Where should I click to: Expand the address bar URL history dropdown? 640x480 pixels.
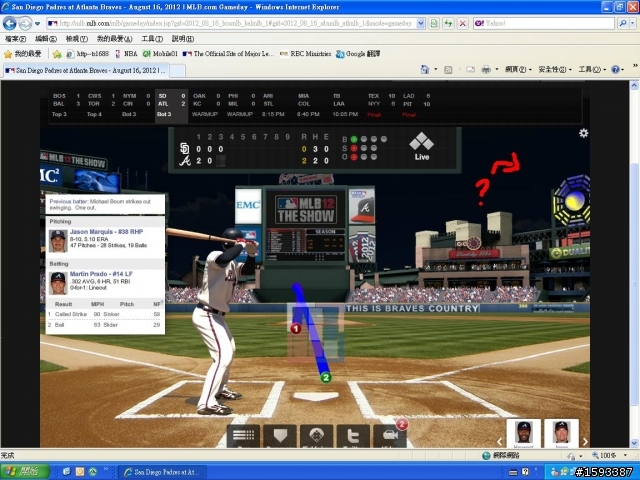pos(421,23)
